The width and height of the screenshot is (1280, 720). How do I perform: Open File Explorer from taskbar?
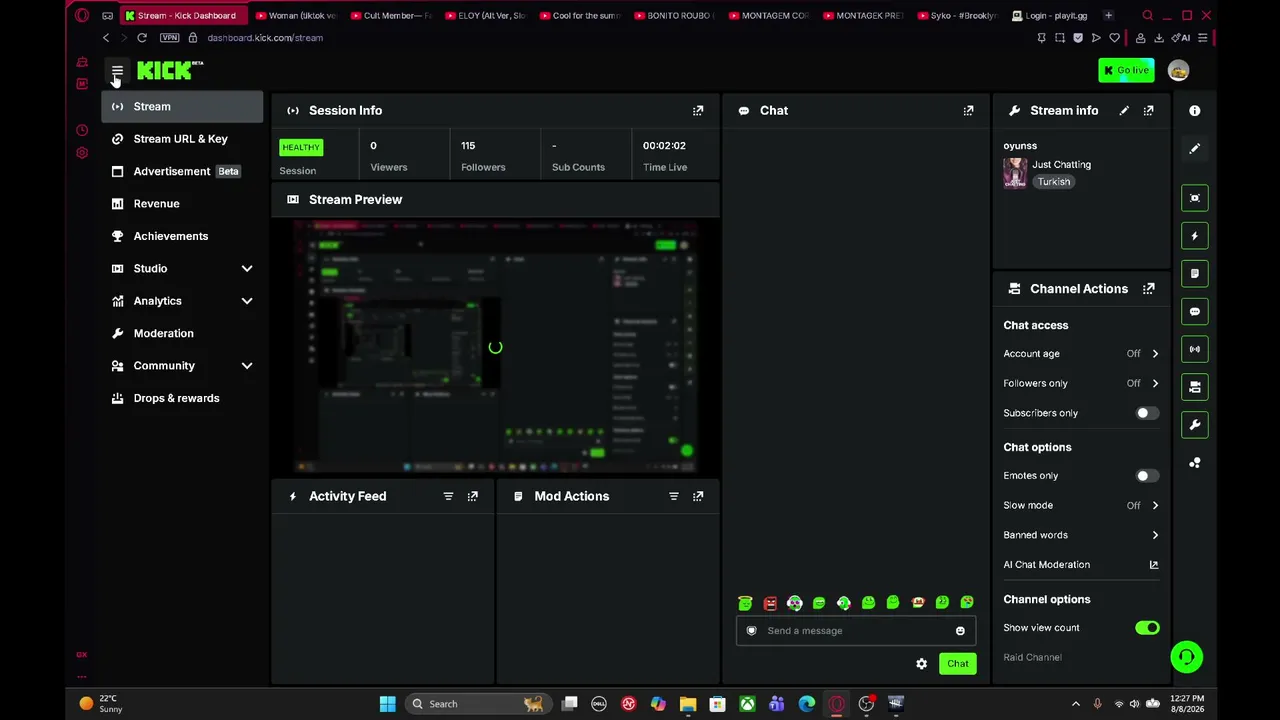coord(688,704)
